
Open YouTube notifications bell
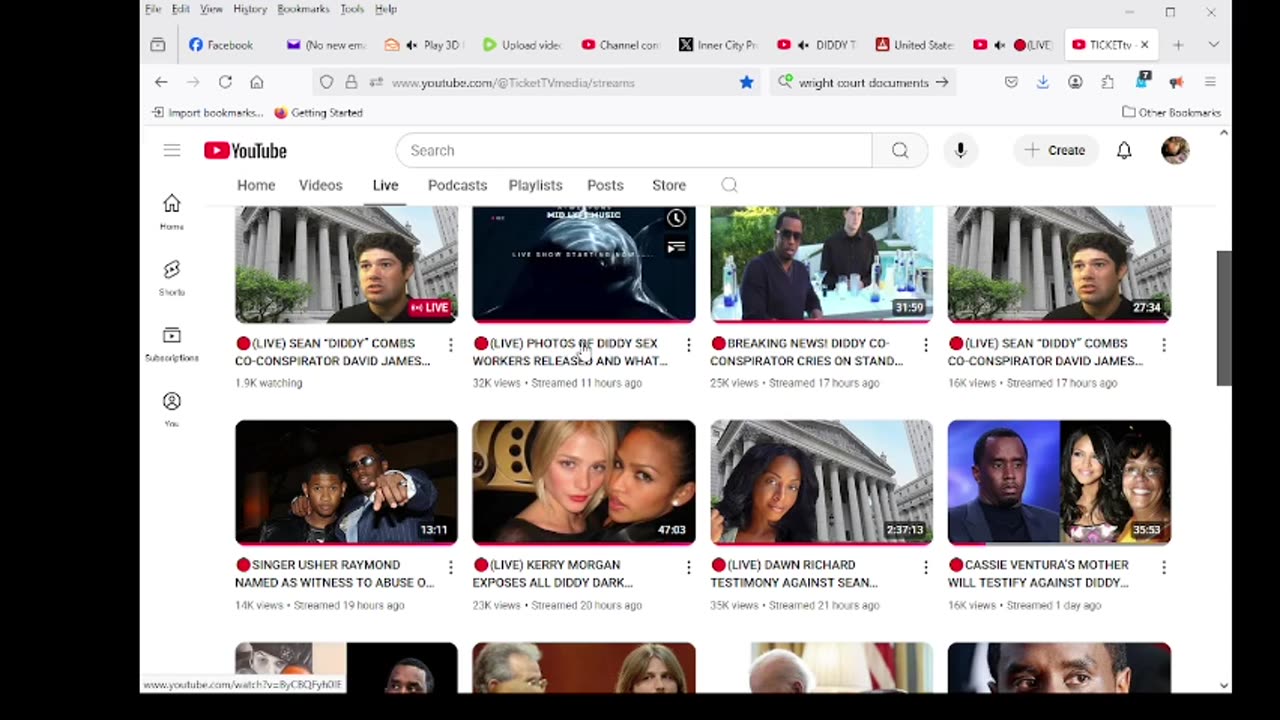[x=1124, y=150]
